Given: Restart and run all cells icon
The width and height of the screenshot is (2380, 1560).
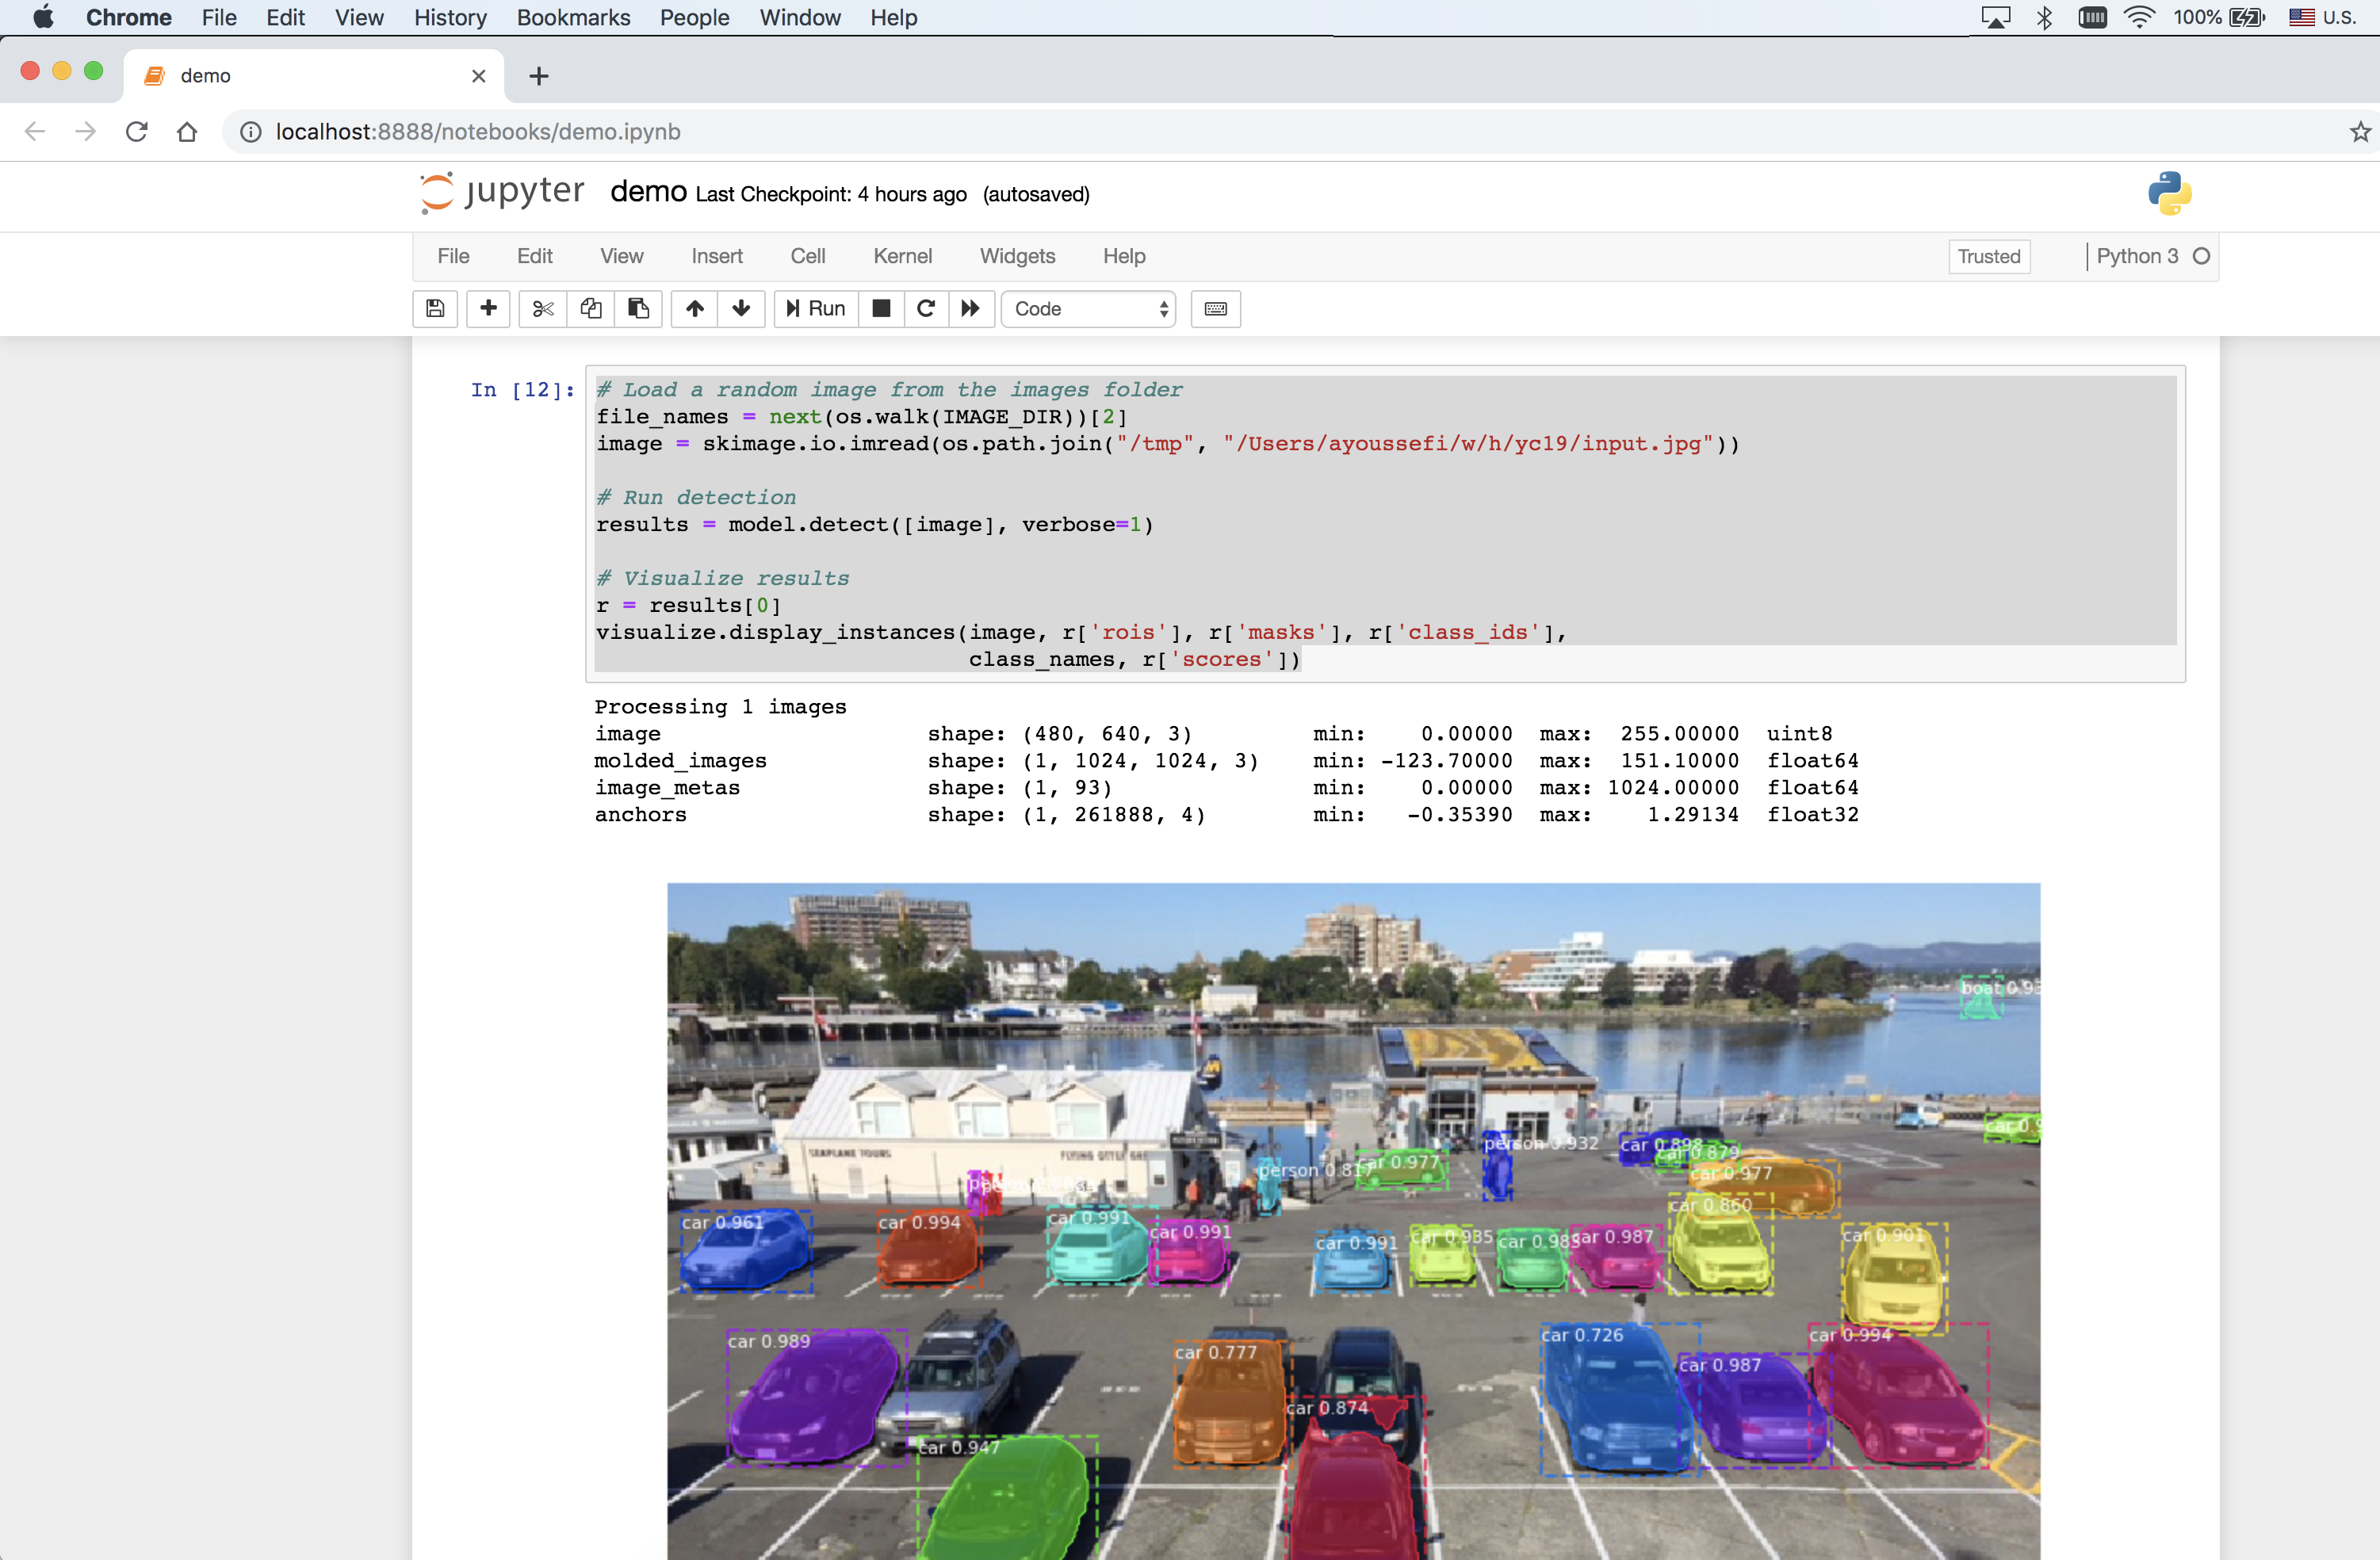Looking at the screenshot, I should 970,308.
